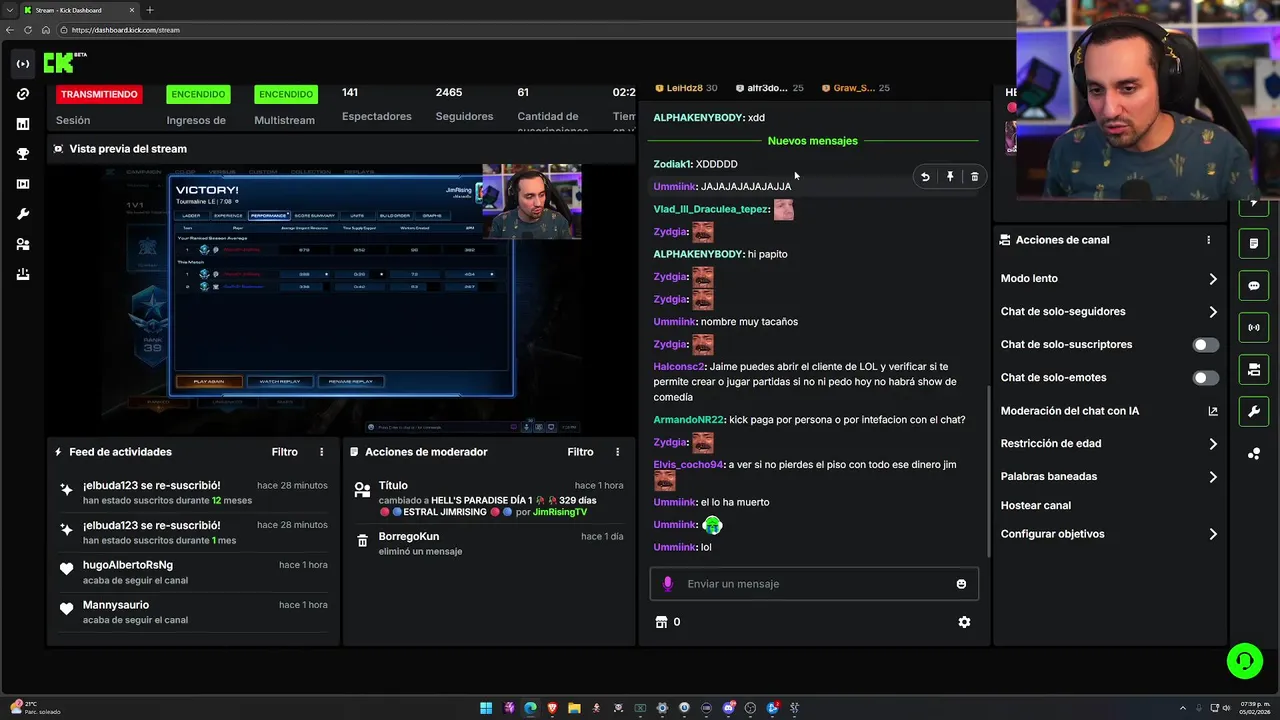The image size is (1280, 720).
Task: Open Moderación del chat con IA external link
Action: point(1213,411)
